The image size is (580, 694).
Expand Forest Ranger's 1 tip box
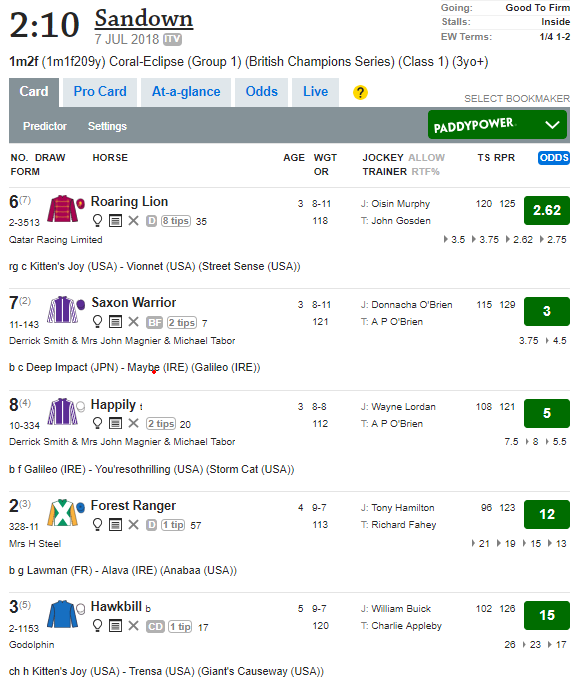(172, 525)
